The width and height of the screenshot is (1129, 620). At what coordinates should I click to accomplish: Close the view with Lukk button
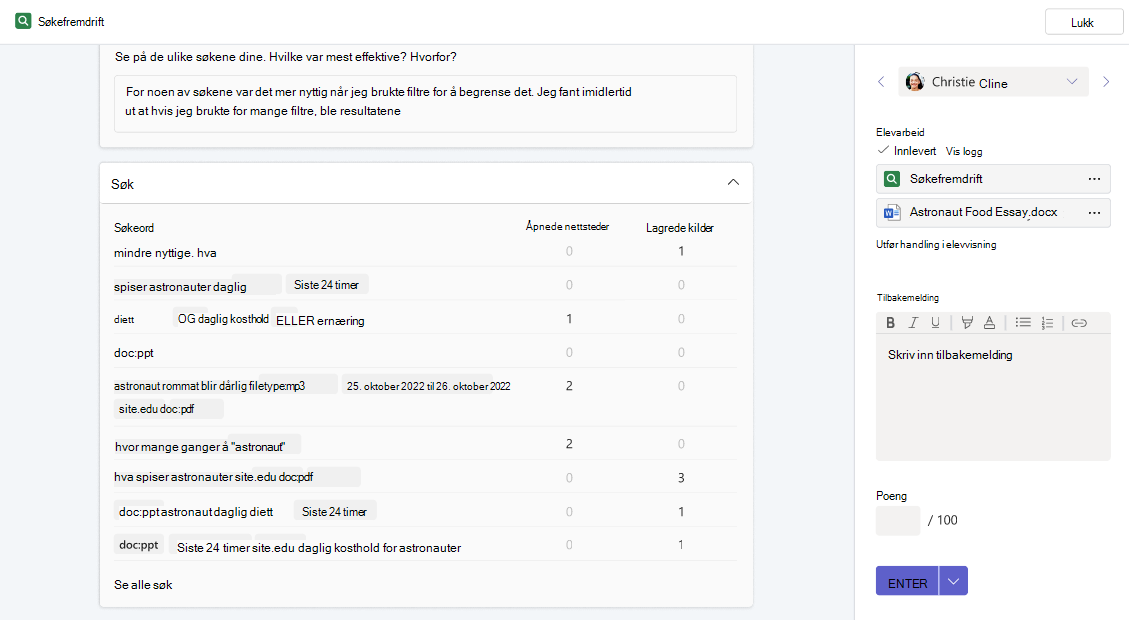[1083, 22]
